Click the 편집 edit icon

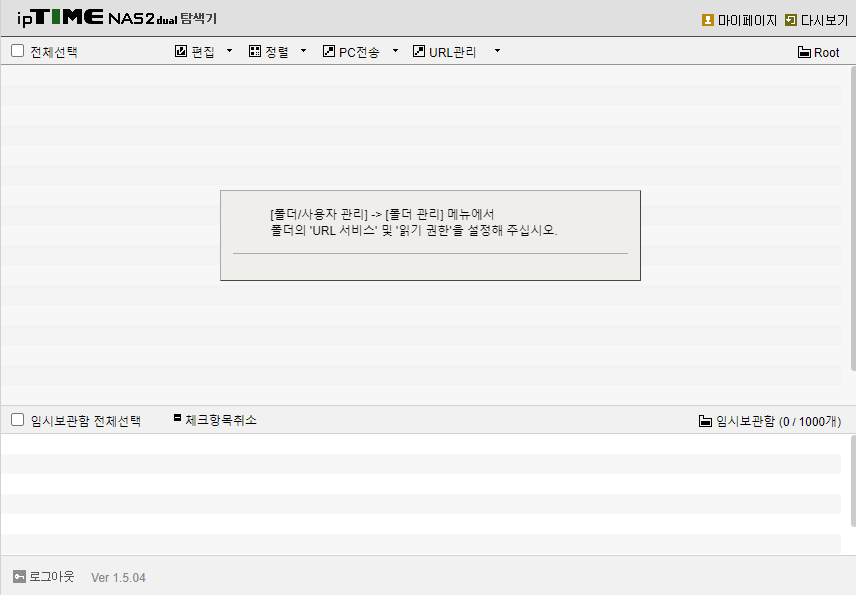(181, 51)
